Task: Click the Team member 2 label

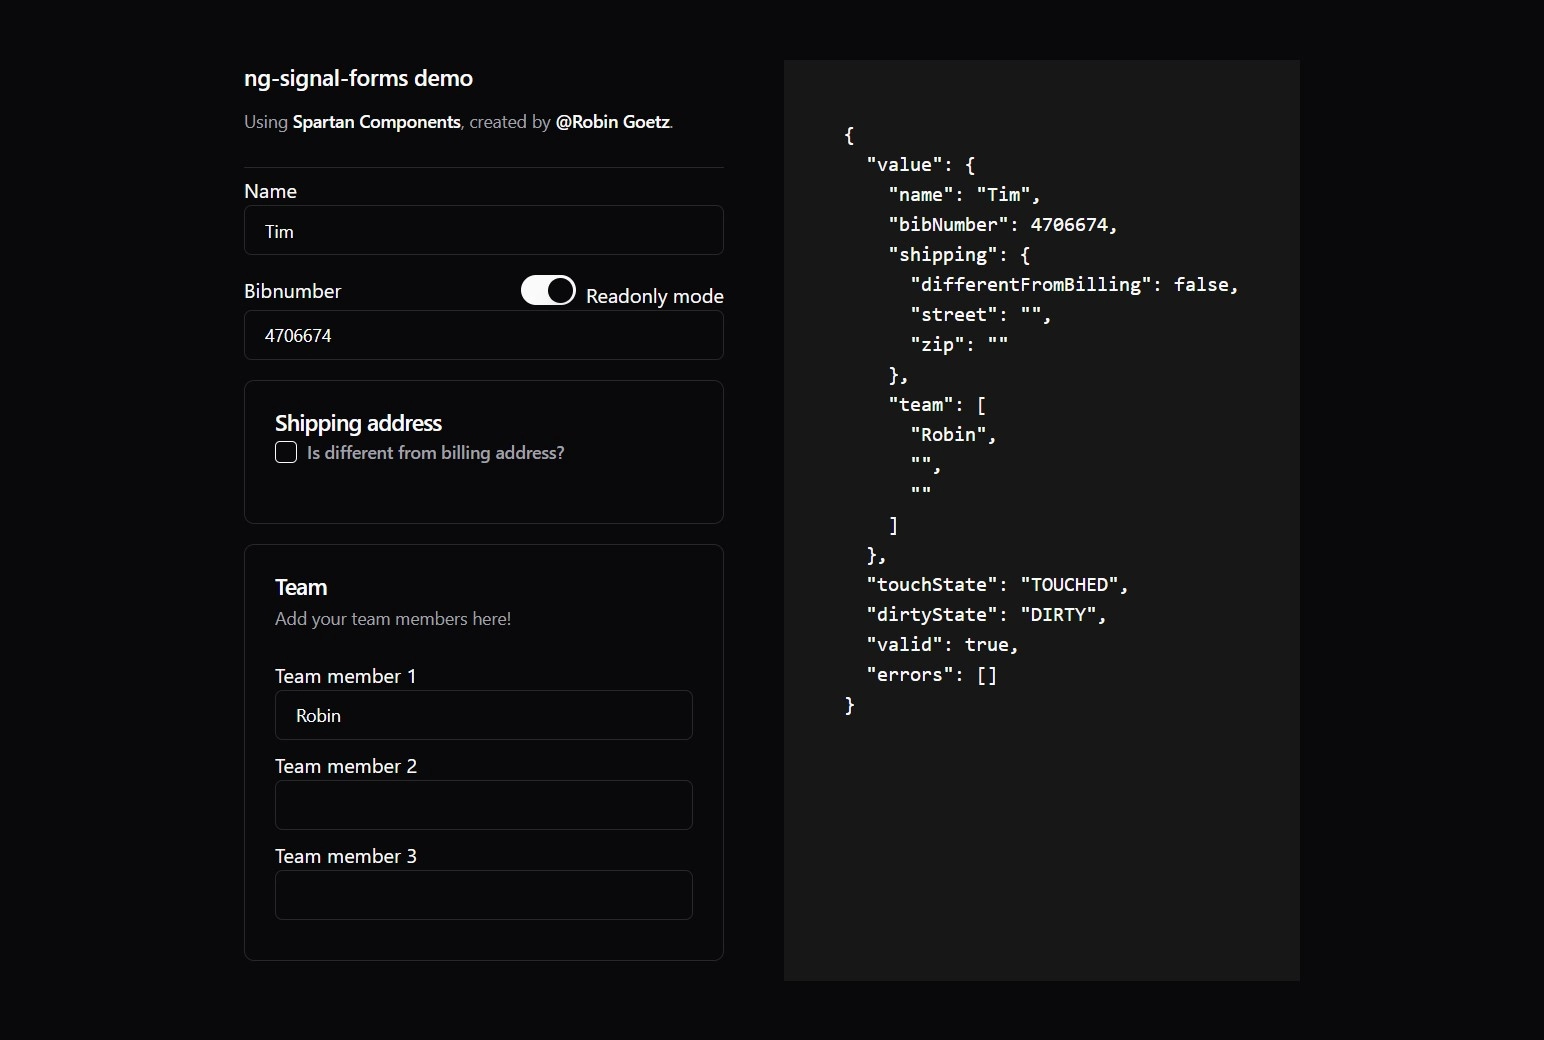Action: pyautogui.click(x=346, y=766)
